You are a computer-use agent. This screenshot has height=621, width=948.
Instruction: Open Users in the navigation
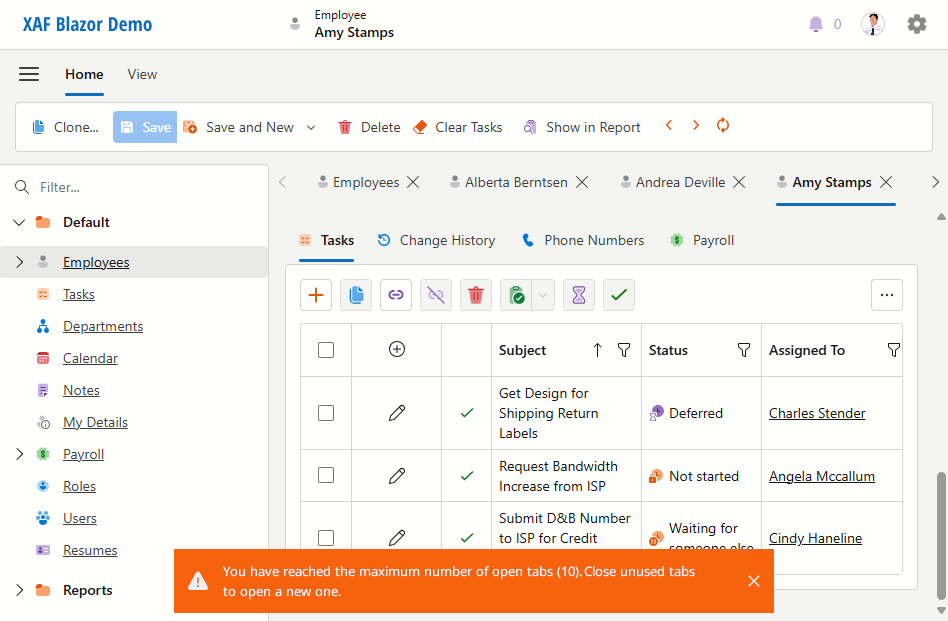(x=80, y=519)
